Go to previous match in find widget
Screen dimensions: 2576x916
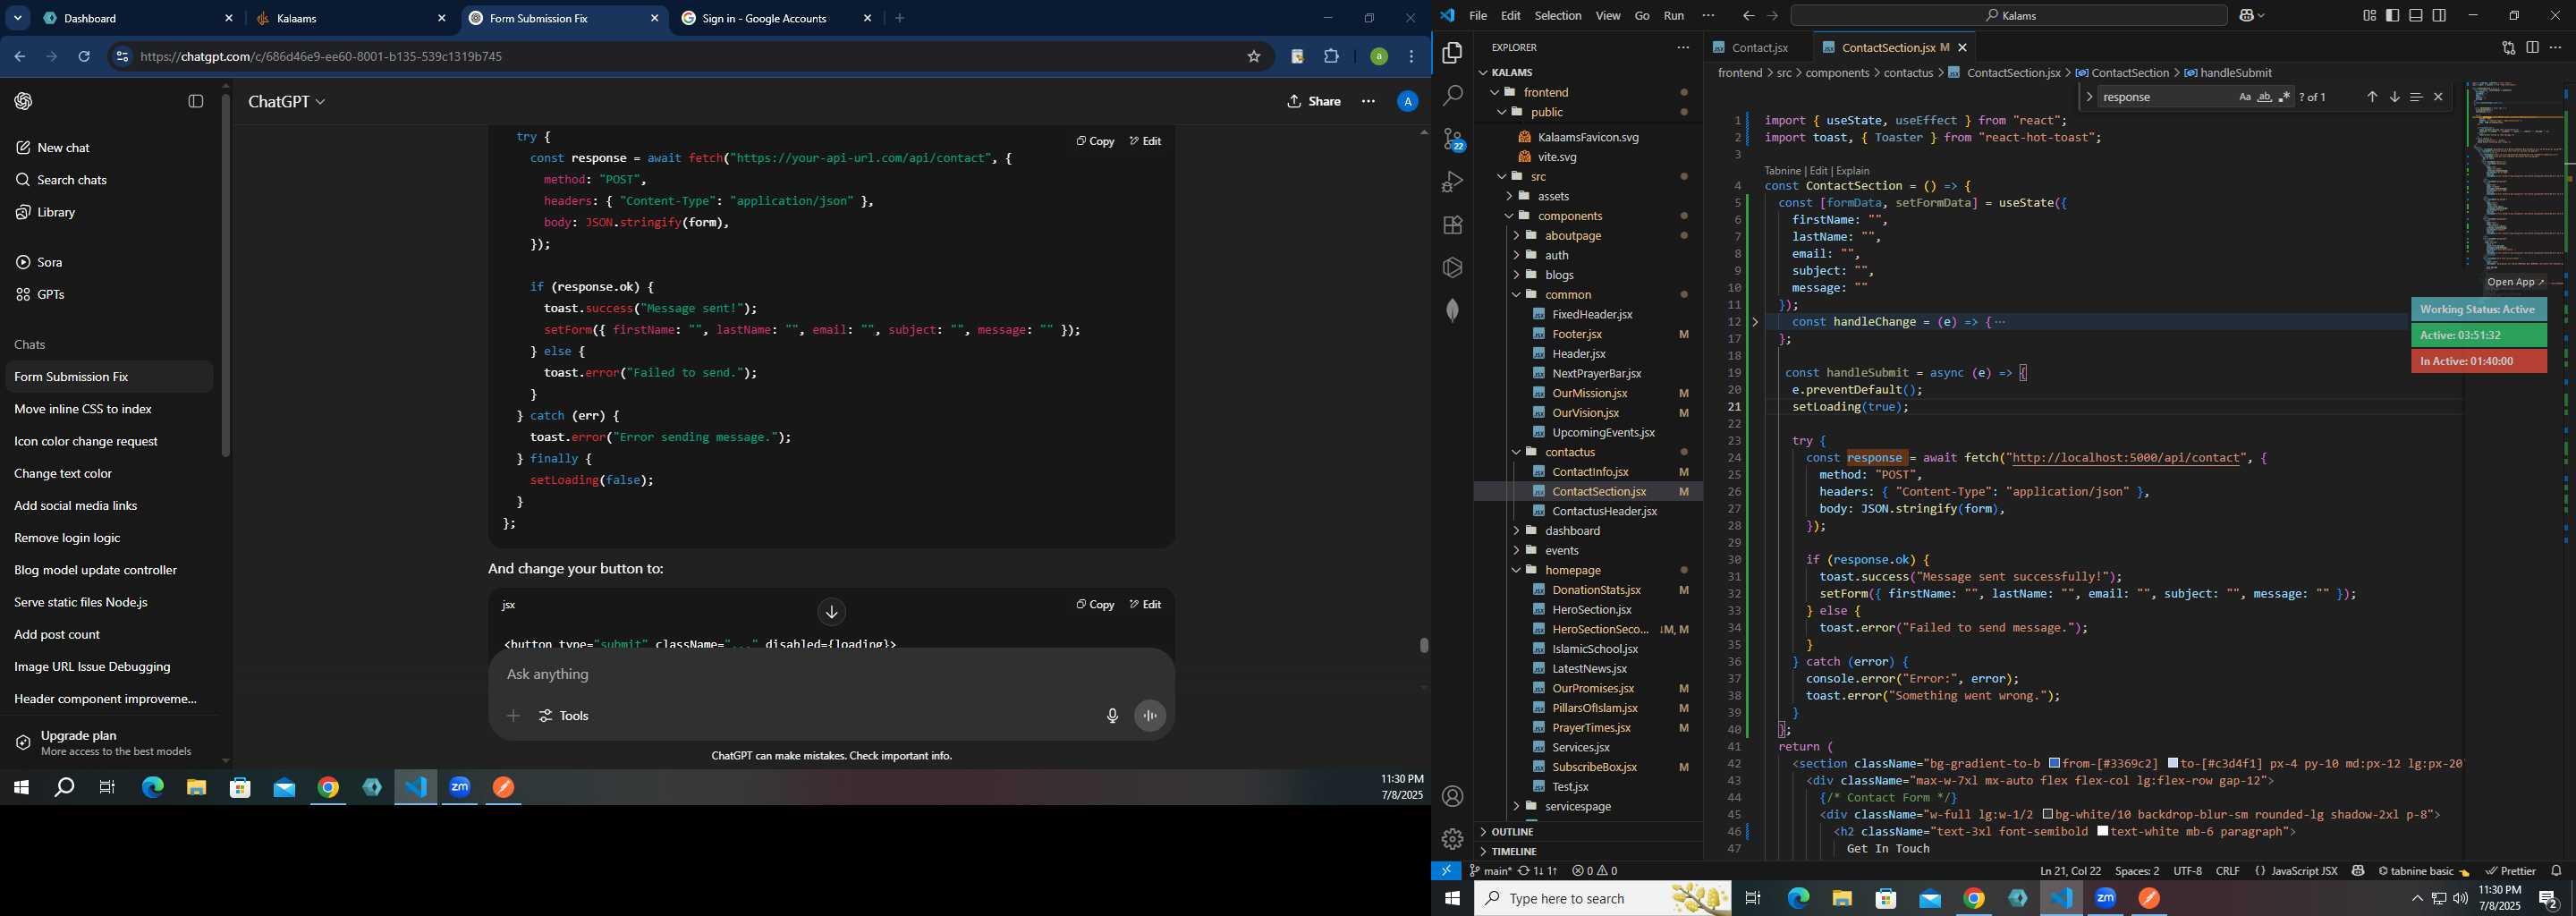[x=2372, y=97]
